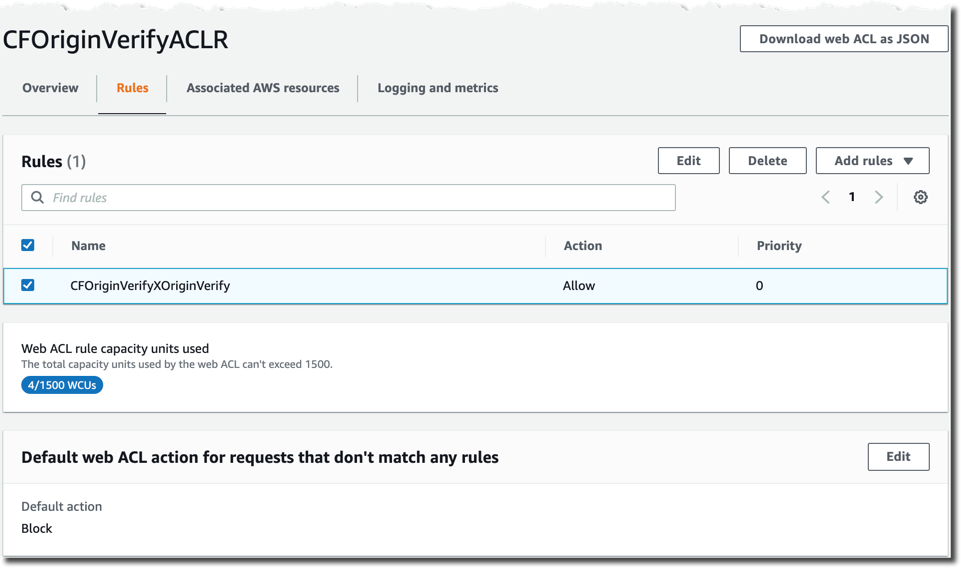Go to next rules page arrow
Image resolution: width=961 pixels, height=568 pixels.
(x=878, y=197)
